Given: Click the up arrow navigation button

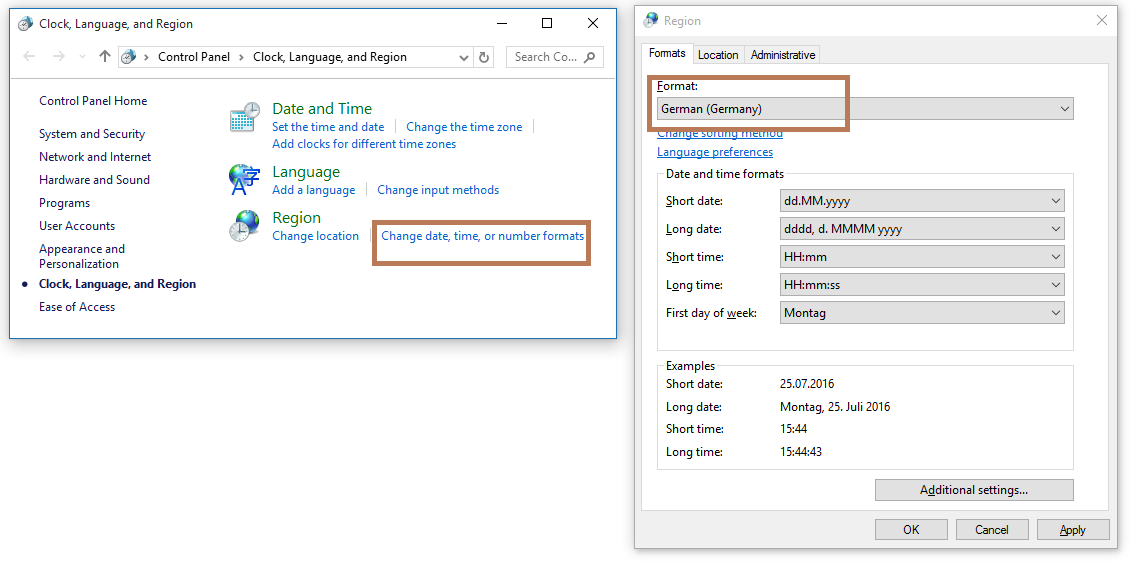Looking at the screenshot, I should coord(104,57).
